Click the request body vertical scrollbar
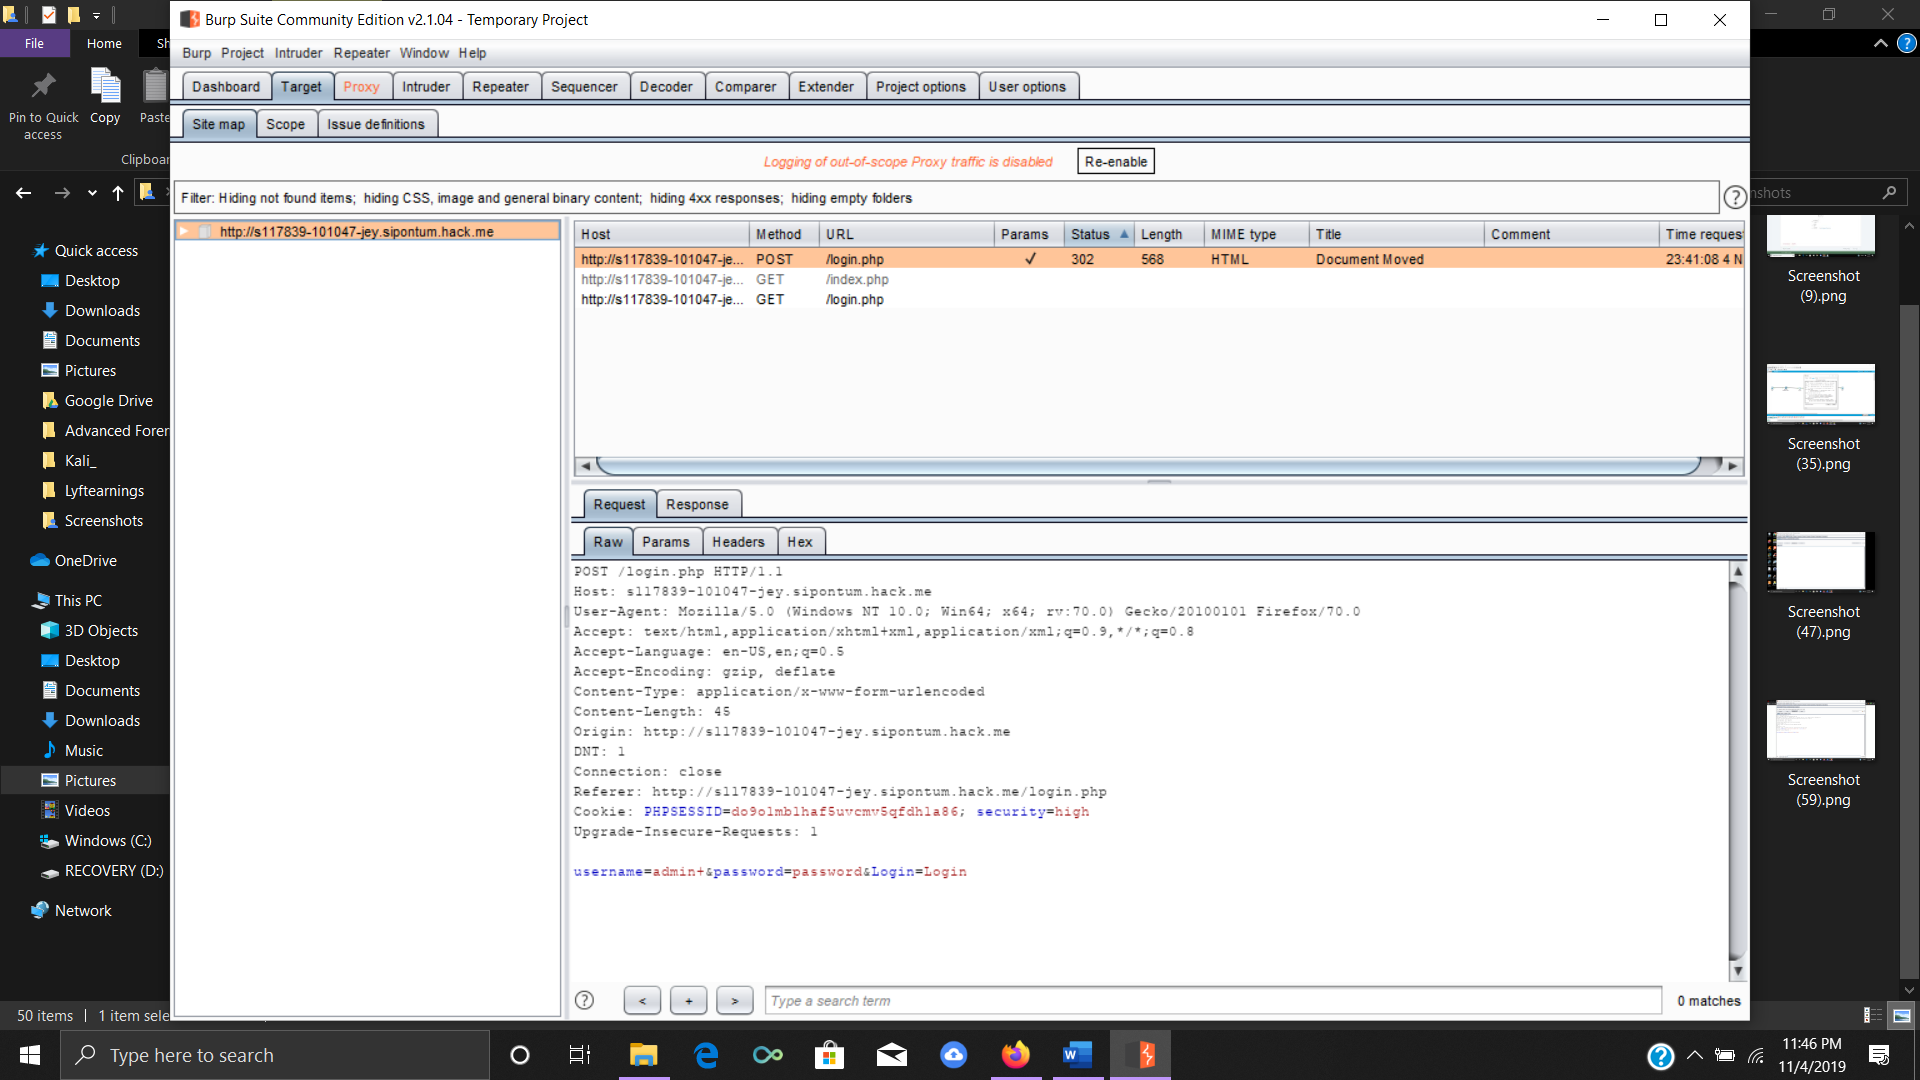This screenshot has height=1080, width=1920. click(x=1737, y=770)
